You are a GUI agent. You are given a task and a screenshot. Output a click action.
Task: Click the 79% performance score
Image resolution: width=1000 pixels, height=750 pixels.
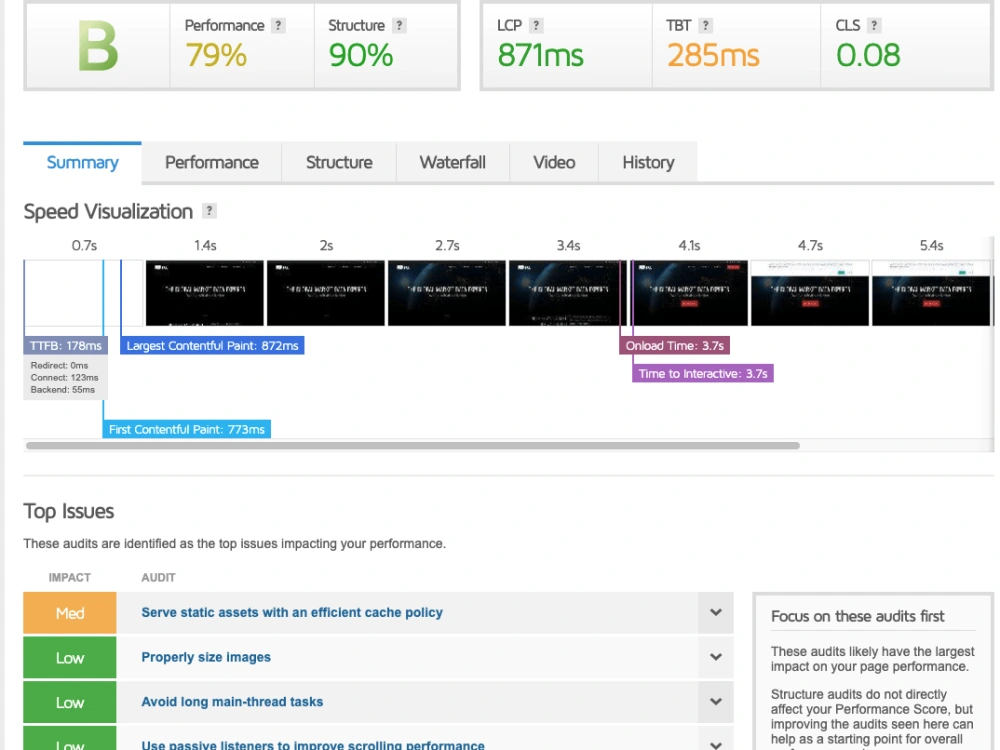(x=216, y=55)
